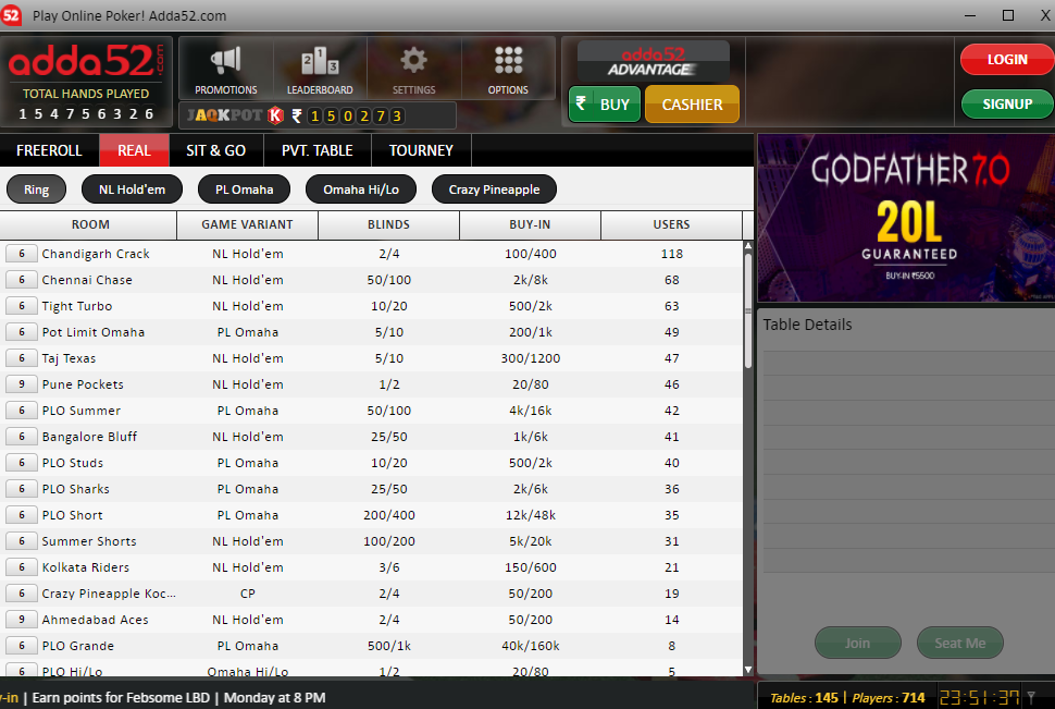Toggle the Ring filter pill
The width and height of the screenshot is (1055, 709).
click(36, 190)
